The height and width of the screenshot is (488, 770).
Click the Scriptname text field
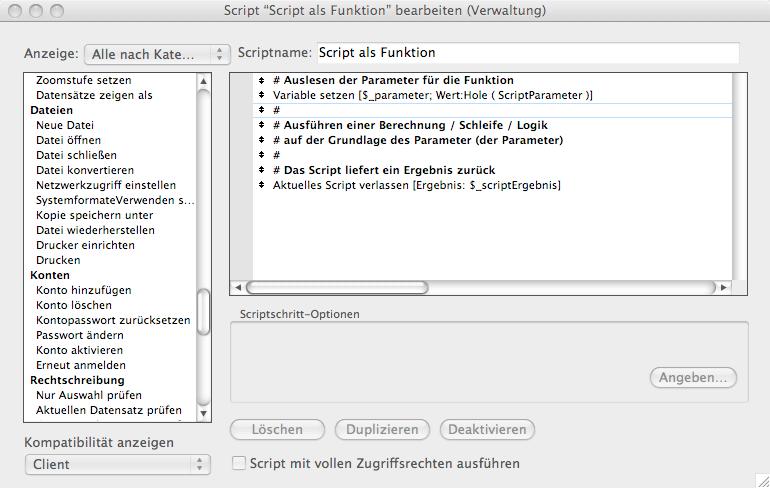click(x=526, y=52)
